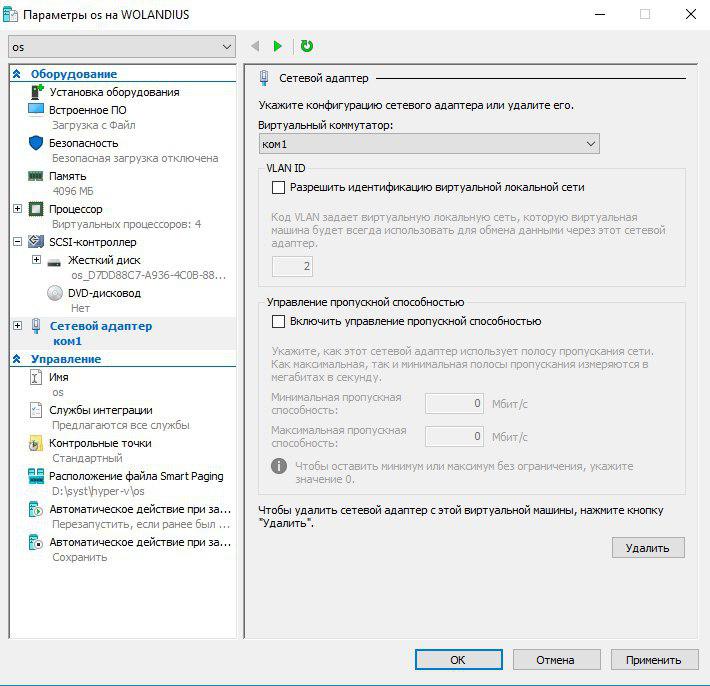This screenshot has width=710, height=686.
Task: Expand the Сетевой адаптер node
Action: (17, 326)
